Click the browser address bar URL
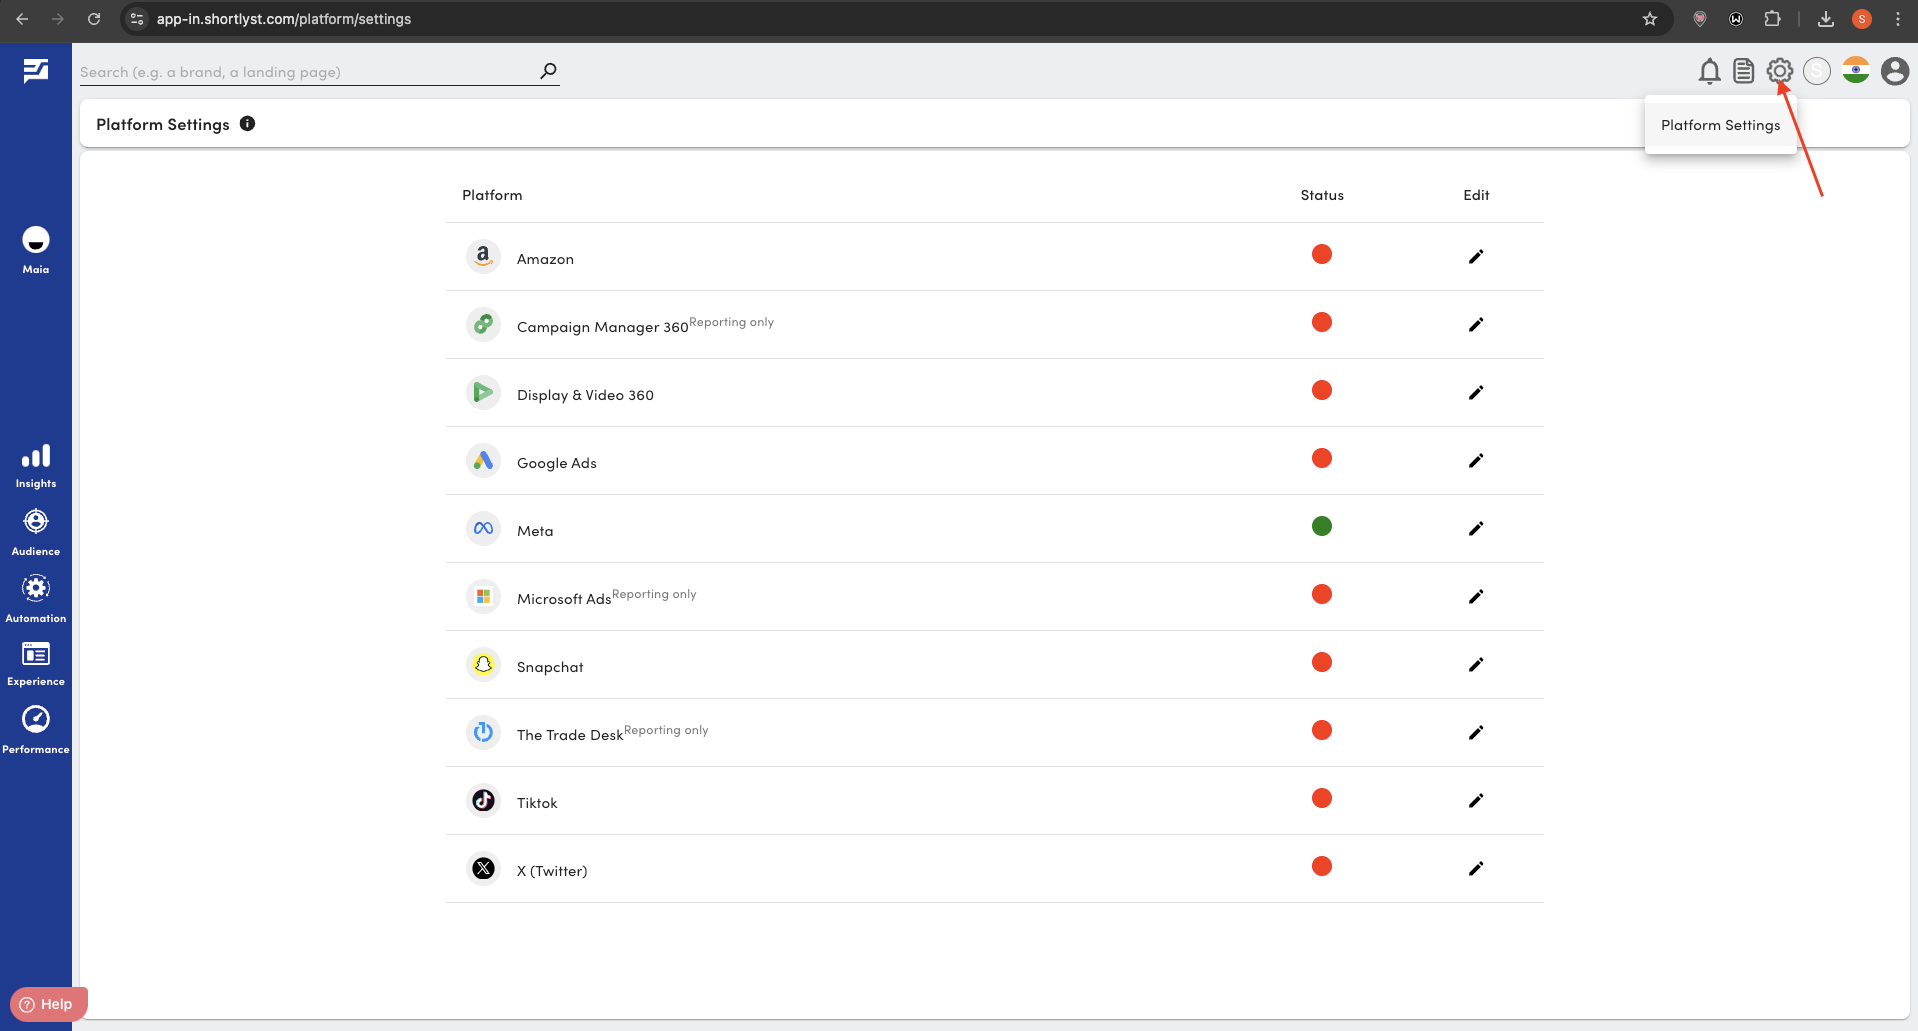 point(284,19)
